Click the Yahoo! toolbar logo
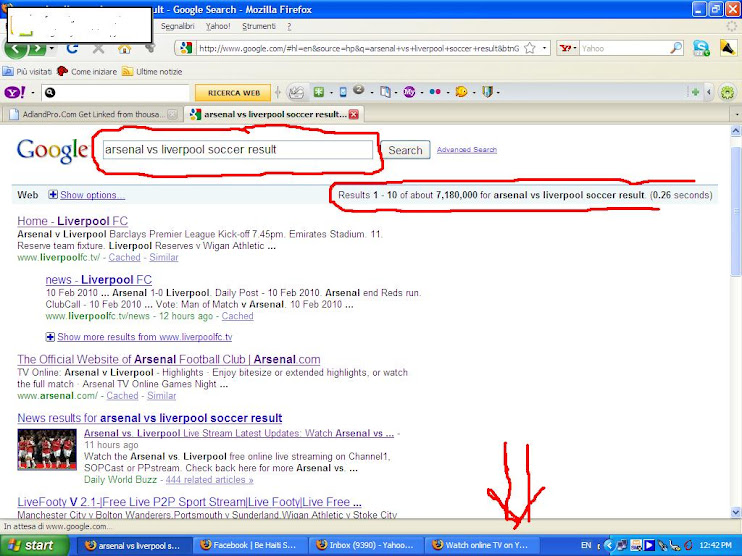Viewport: 742px width, 556px height. pos(15,92)
